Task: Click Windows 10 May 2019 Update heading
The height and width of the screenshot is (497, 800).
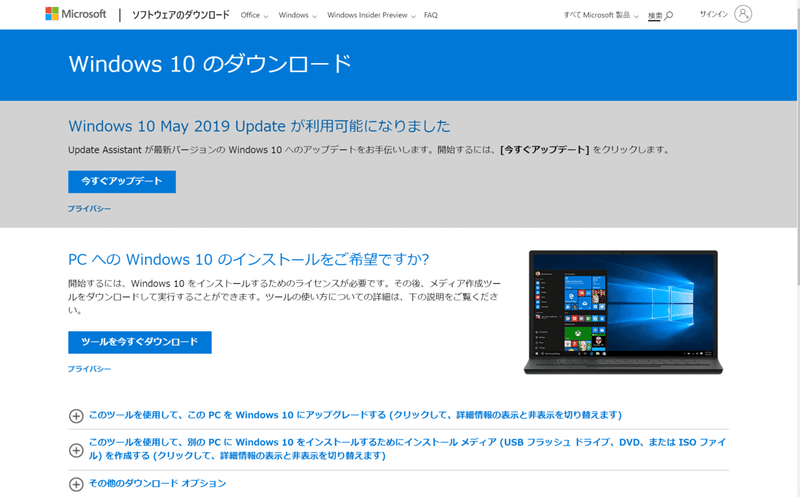Action: (x=259, y=126)
